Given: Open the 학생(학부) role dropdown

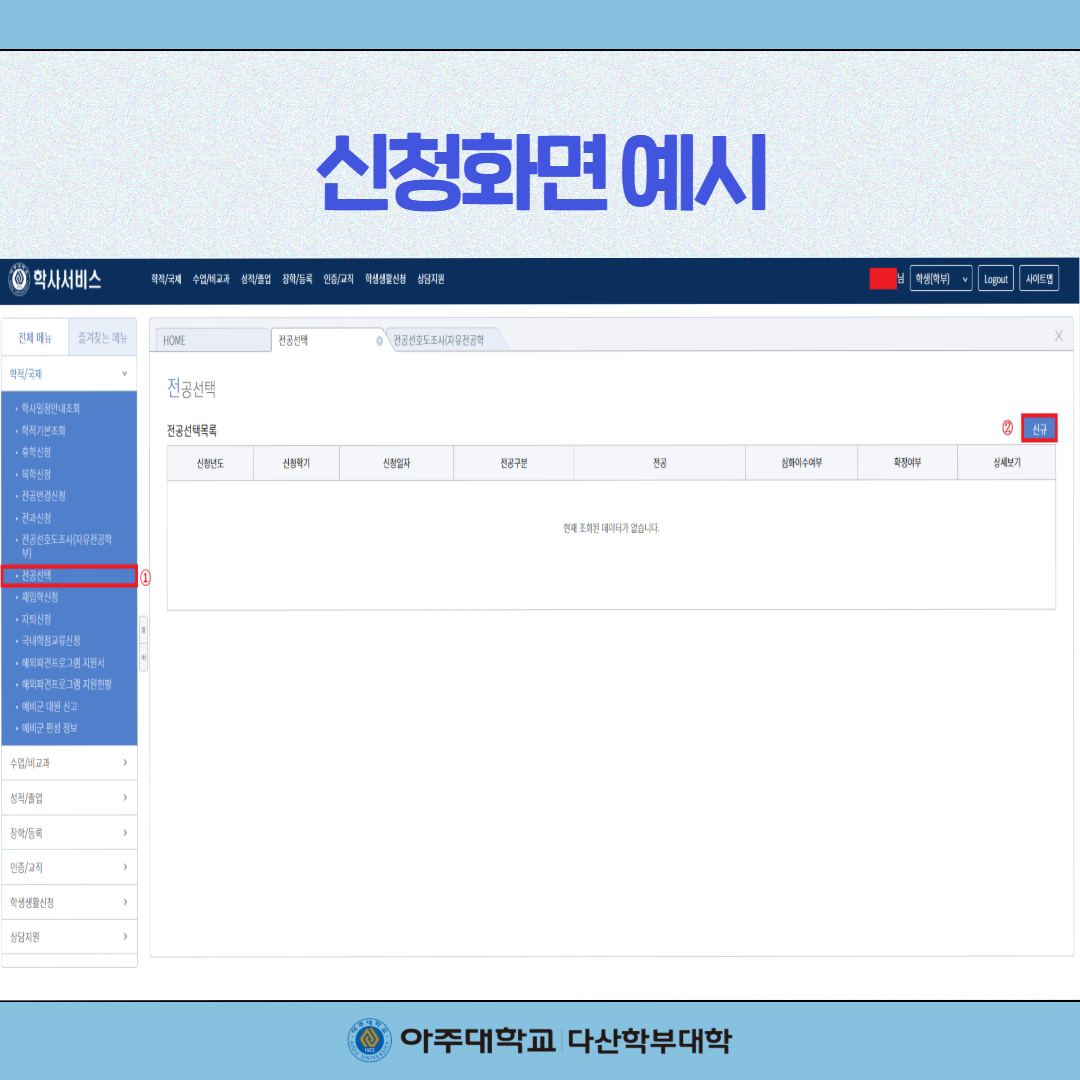Looking at the screenshot, I should coord(940,279).
